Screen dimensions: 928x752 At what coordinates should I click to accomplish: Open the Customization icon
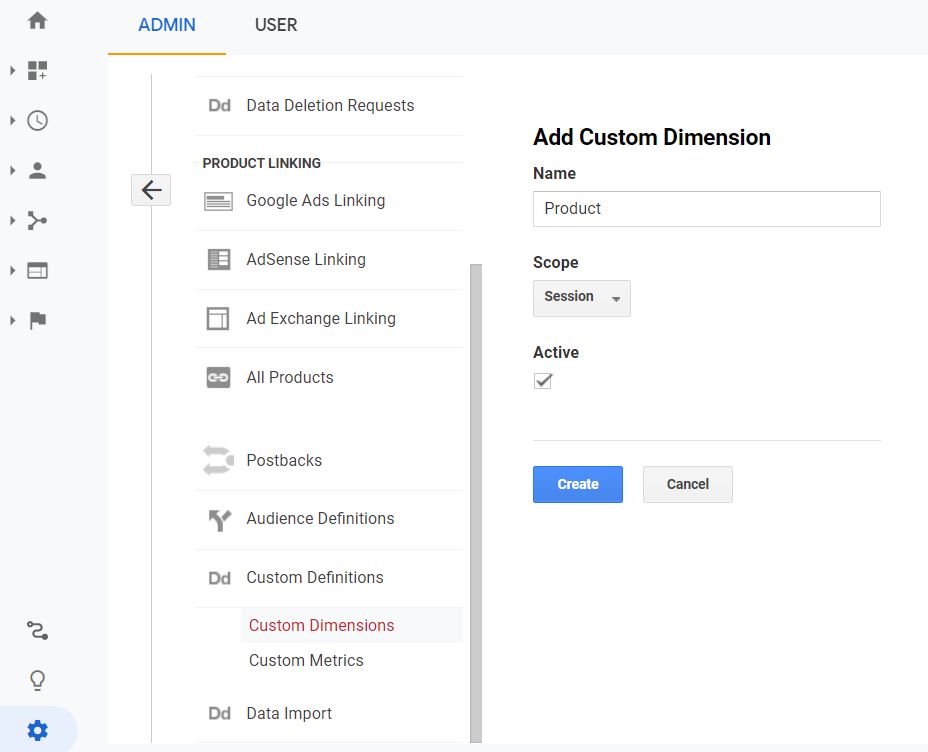tap(36, 70)
